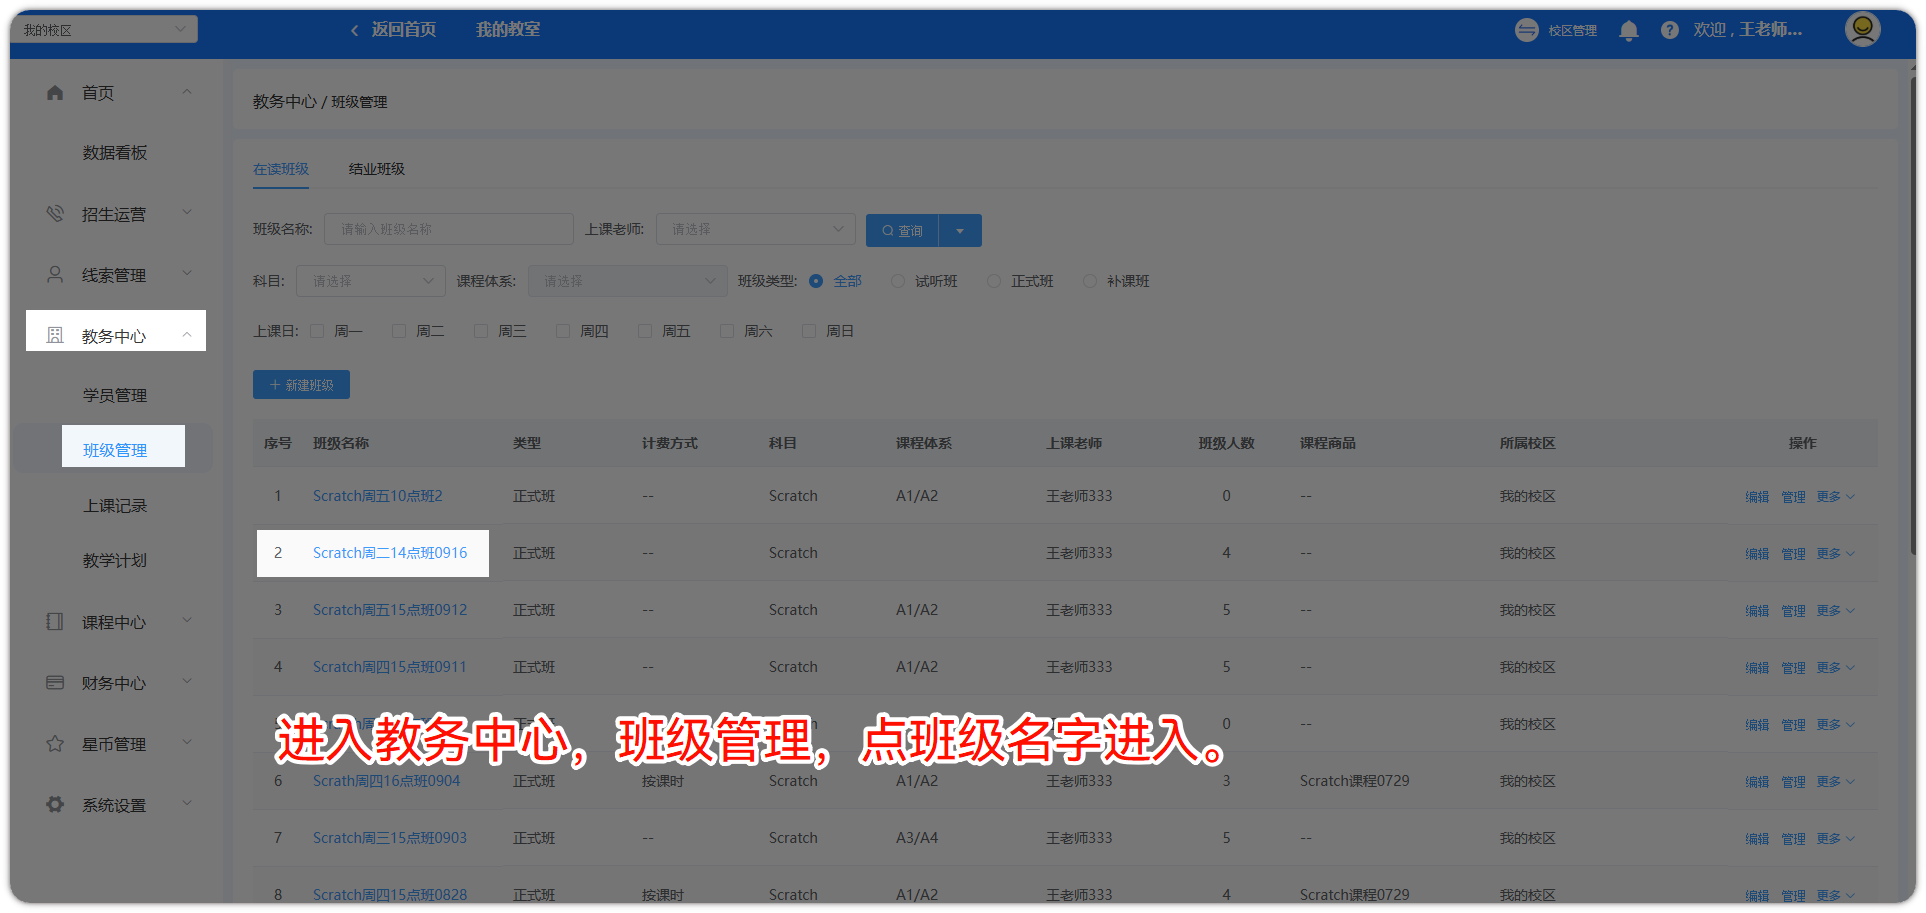The width and height of the screenshot is (1926, 913).
Task: Expand the 系统设置 menu chevron
Action: (x=187, y=804)
